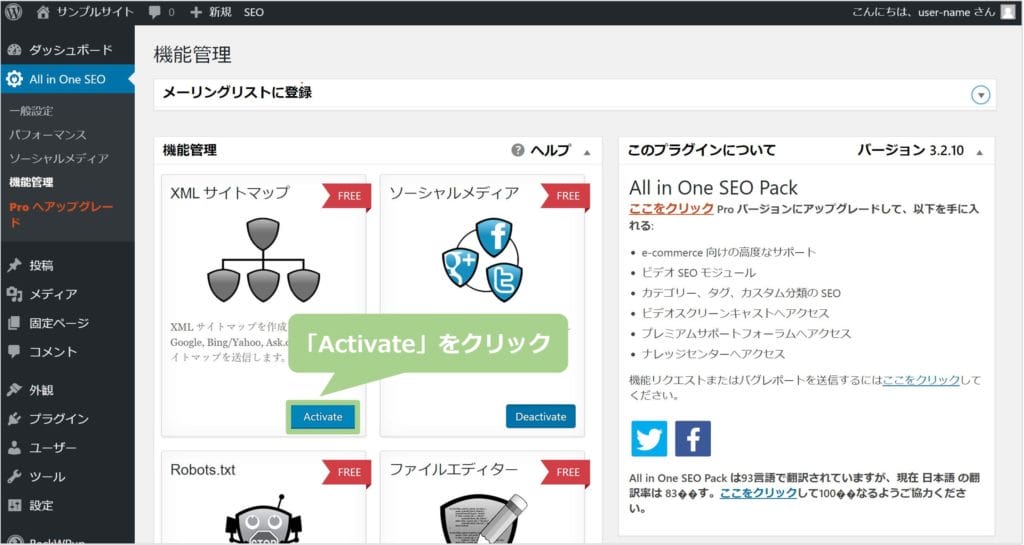Activate the XML サイトマップ feature
The image size is (1024, 545).
323,416
